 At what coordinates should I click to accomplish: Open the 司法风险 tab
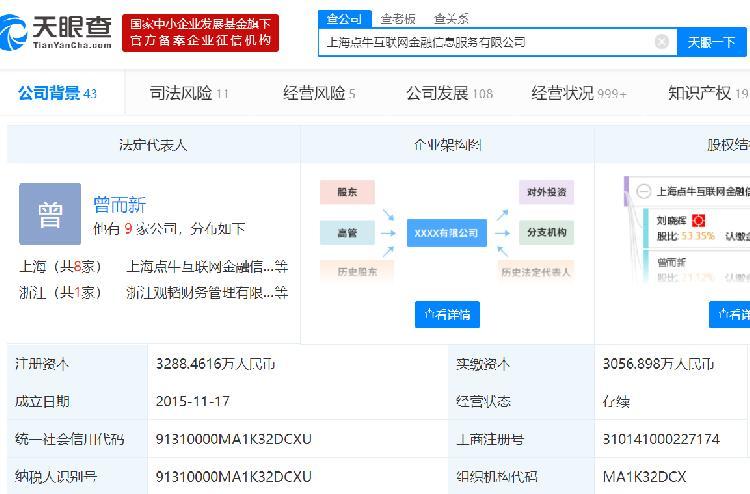(x=189, y=93)
